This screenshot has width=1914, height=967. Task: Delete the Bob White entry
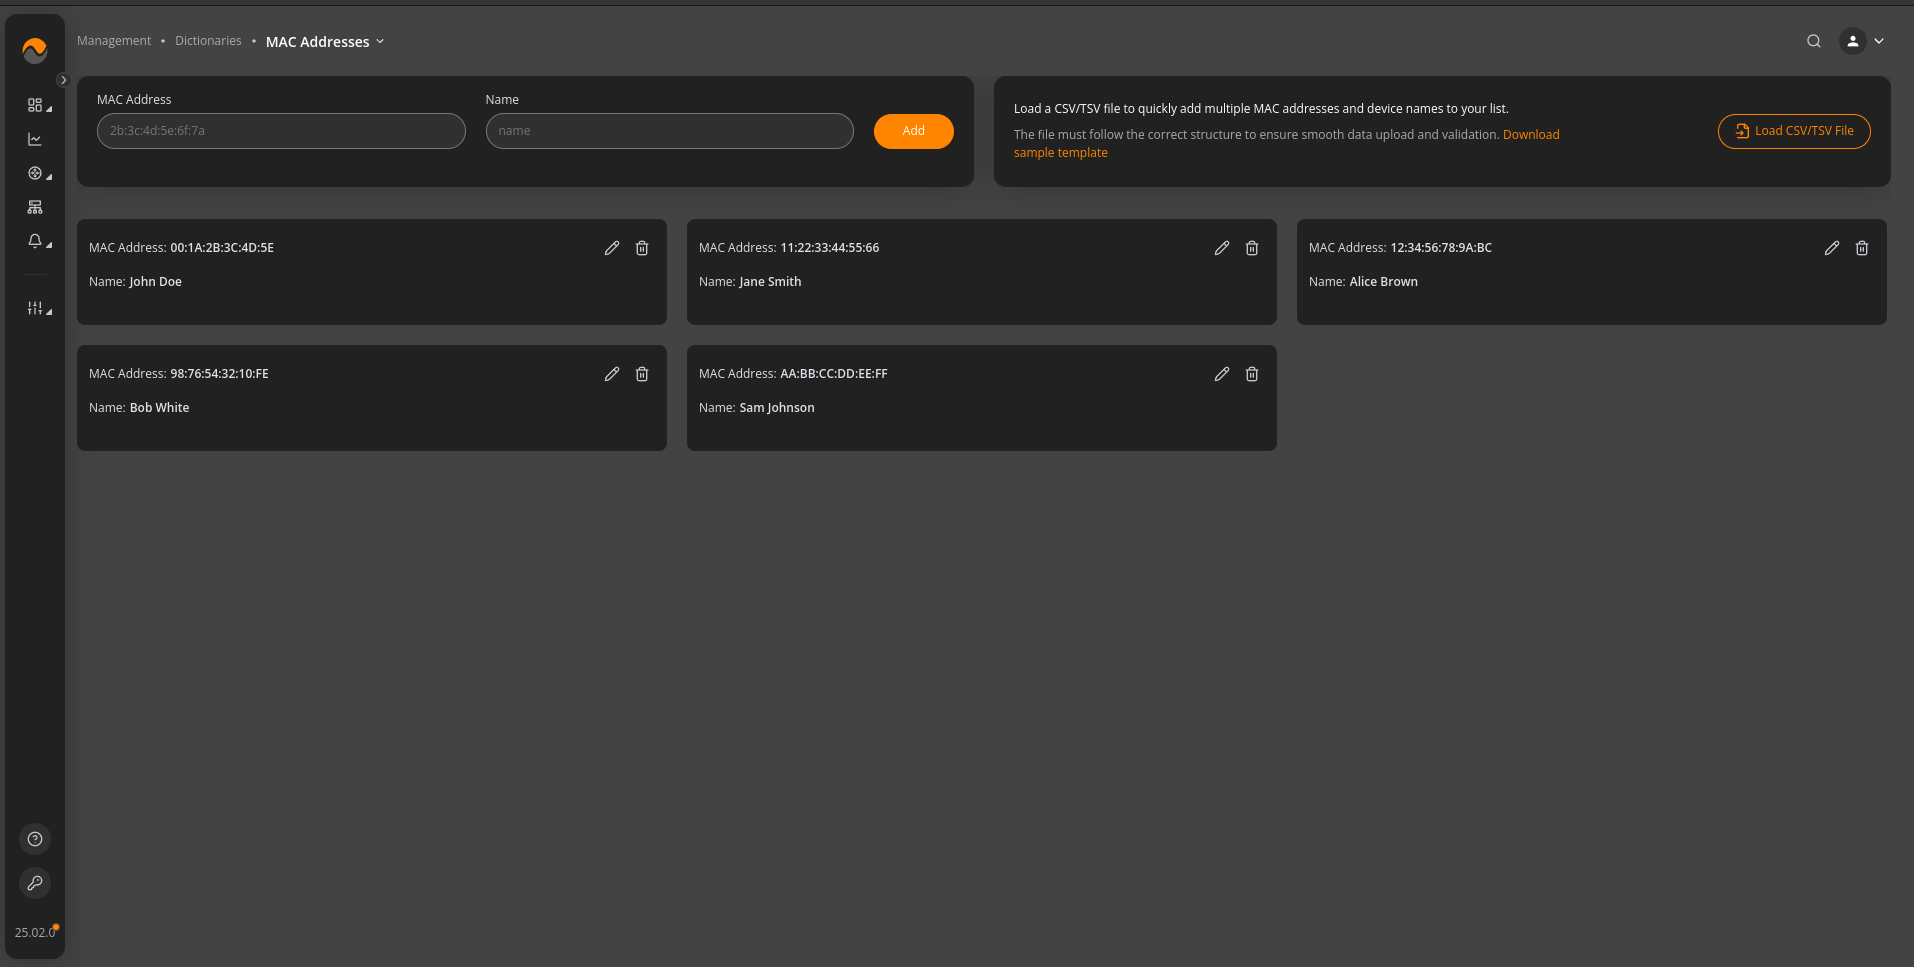point(642,374)
